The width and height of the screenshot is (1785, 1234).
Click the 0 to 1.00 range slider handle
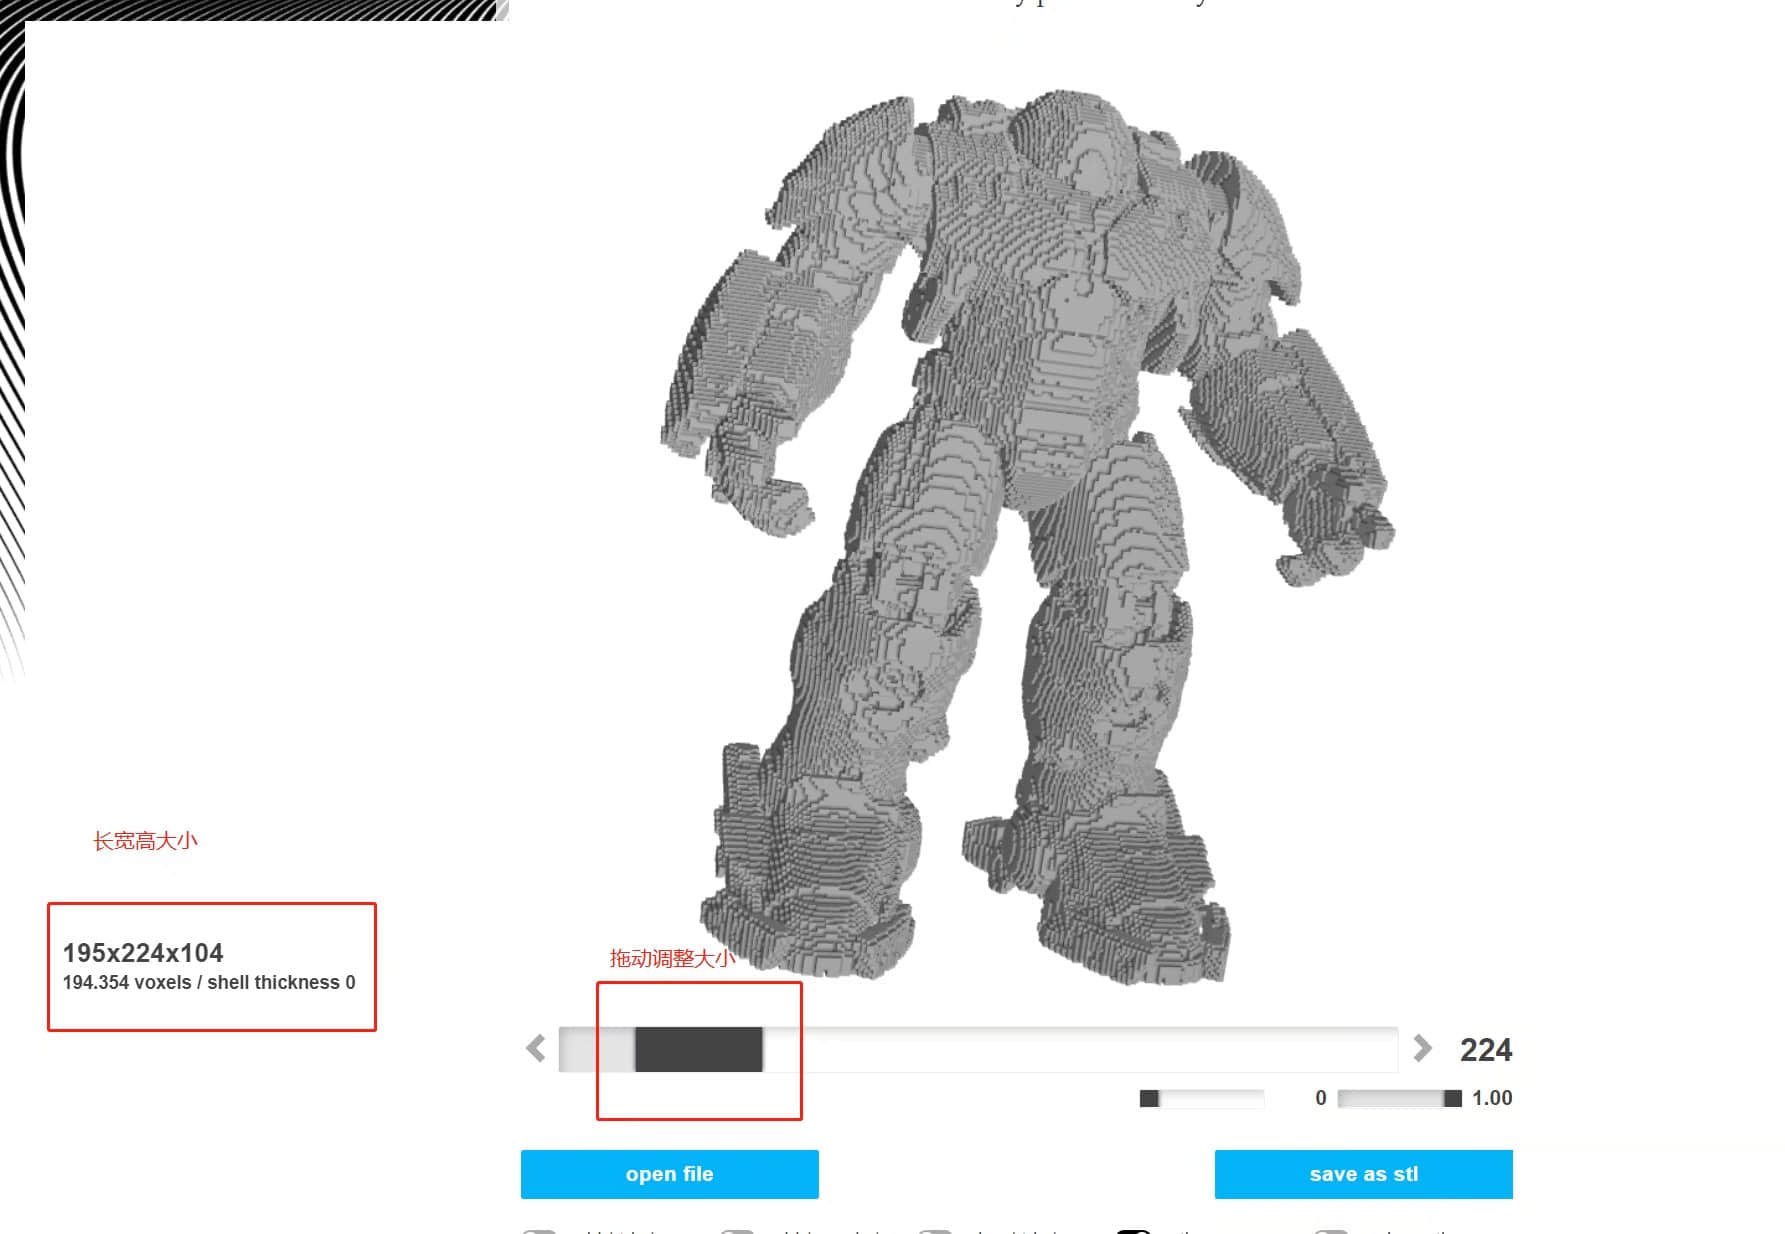1452,1099
